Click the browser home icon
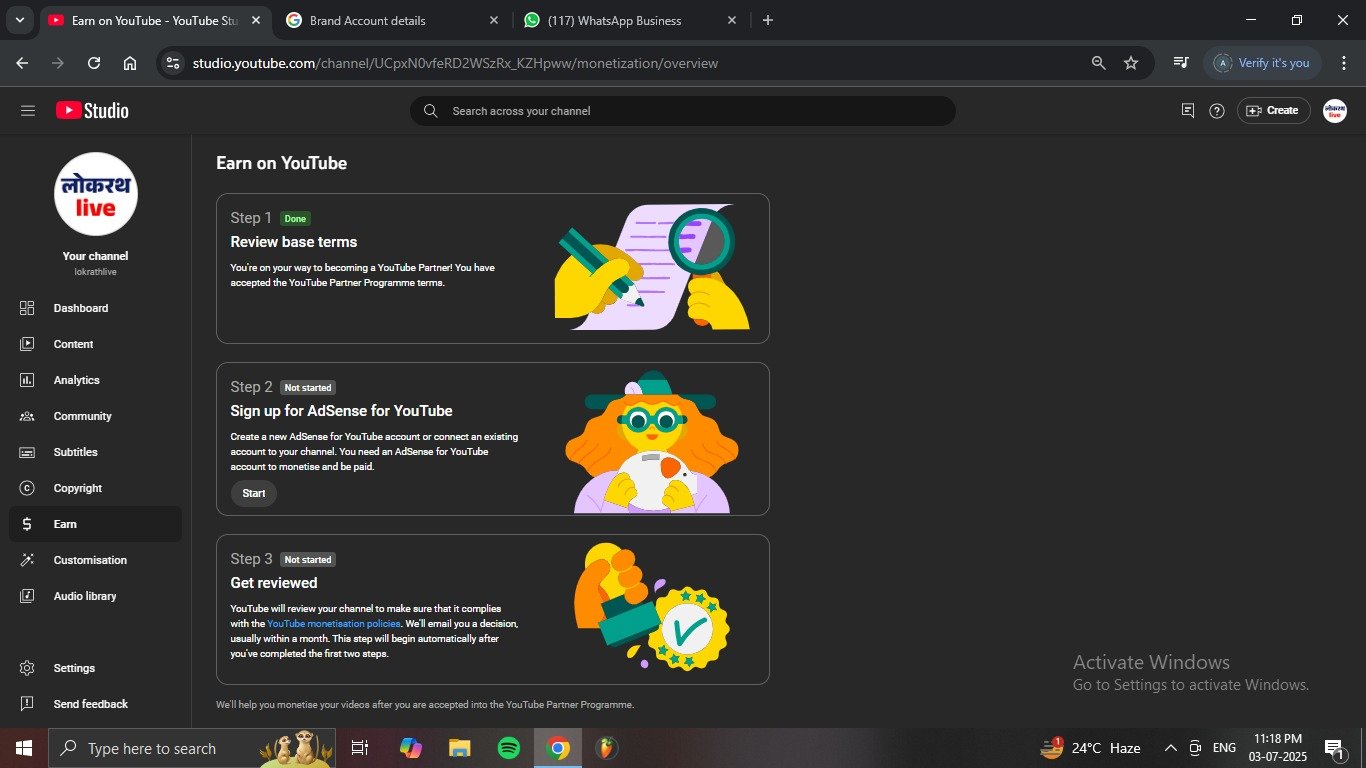 (130, 63)
